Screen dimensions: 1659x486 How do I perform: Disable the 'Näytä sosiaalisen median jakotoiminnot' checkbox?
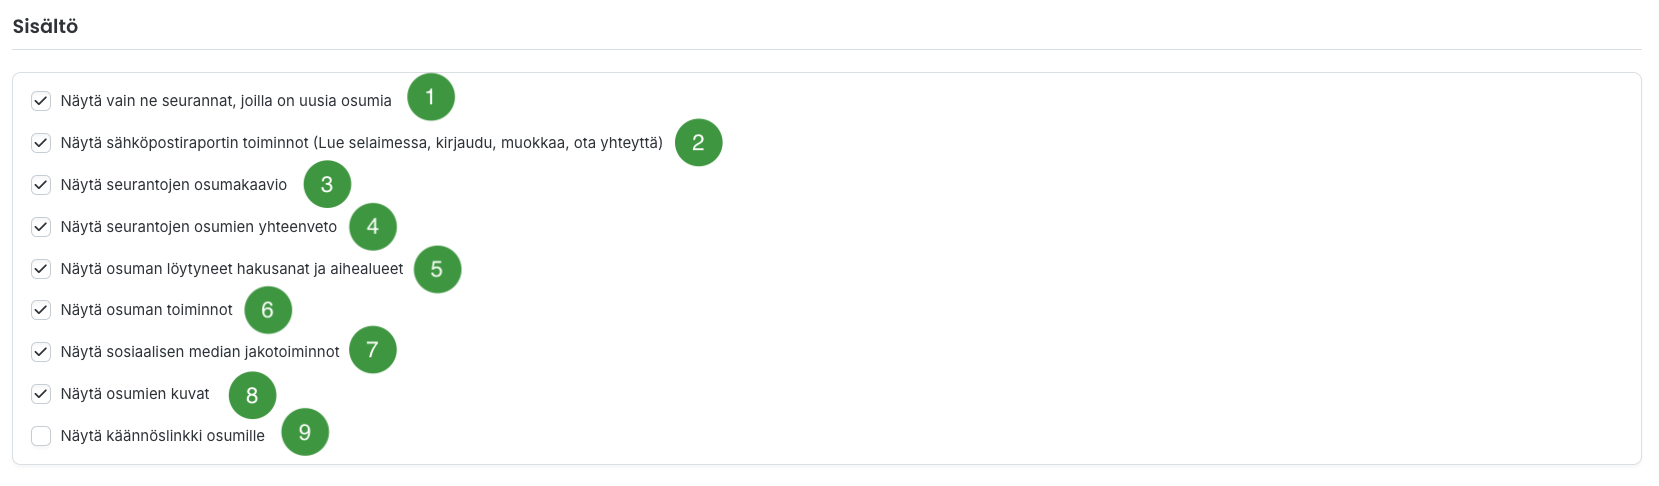41,352
